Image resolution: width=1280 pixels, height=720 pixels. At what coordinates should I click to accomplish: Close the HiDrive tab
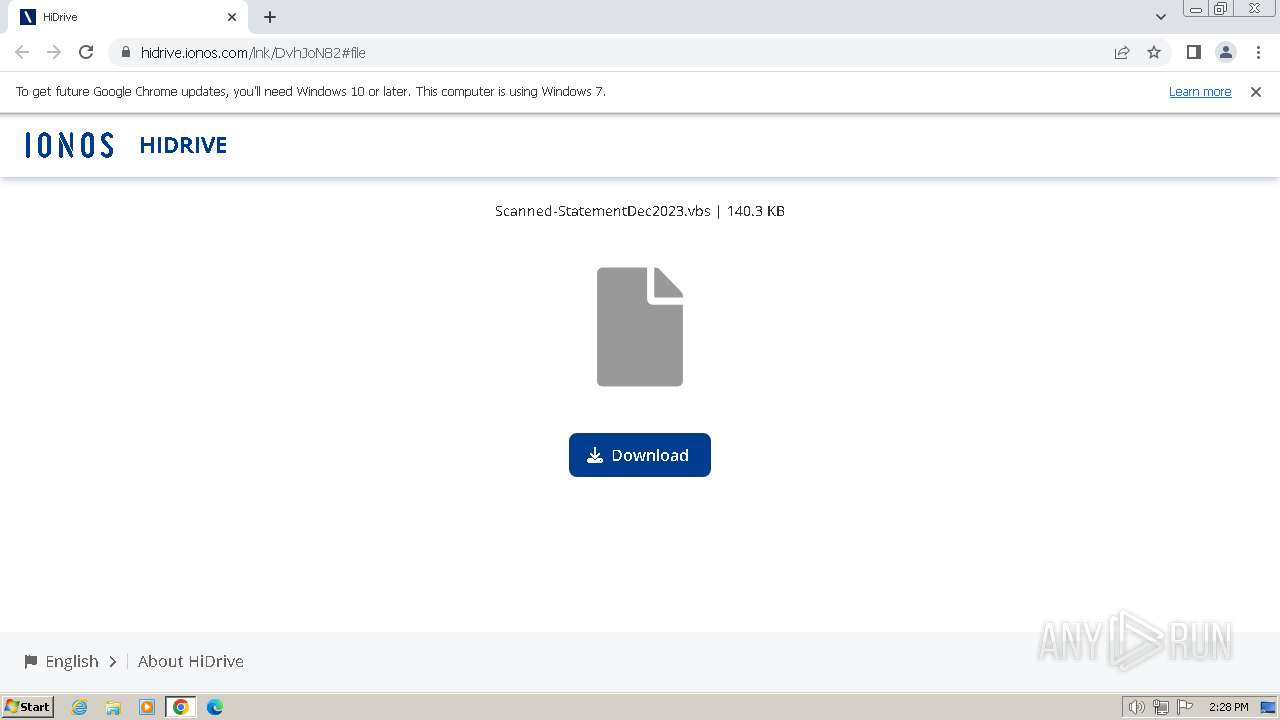click(x=232, y=17)
